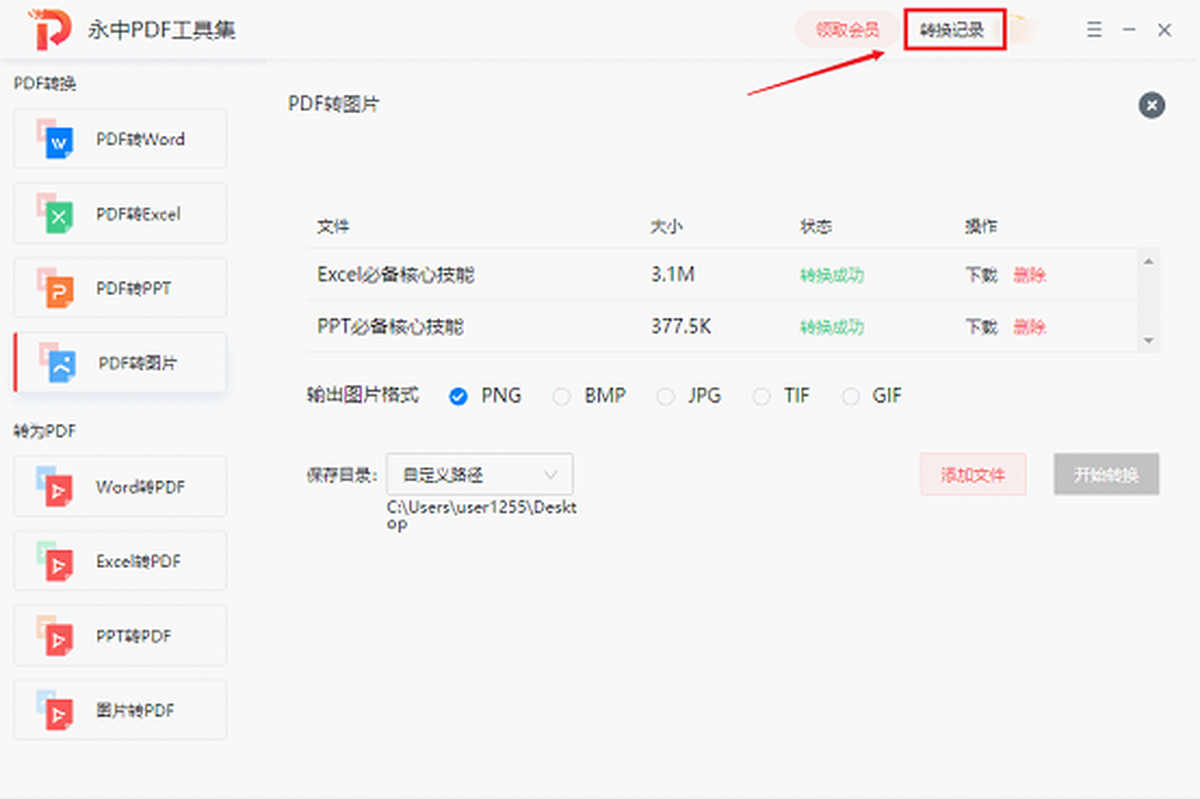The height and width of the screenshot is (799, 1200).
Task: Open the Excel转PDF converter icon
Action: click(x=56, y=561)
